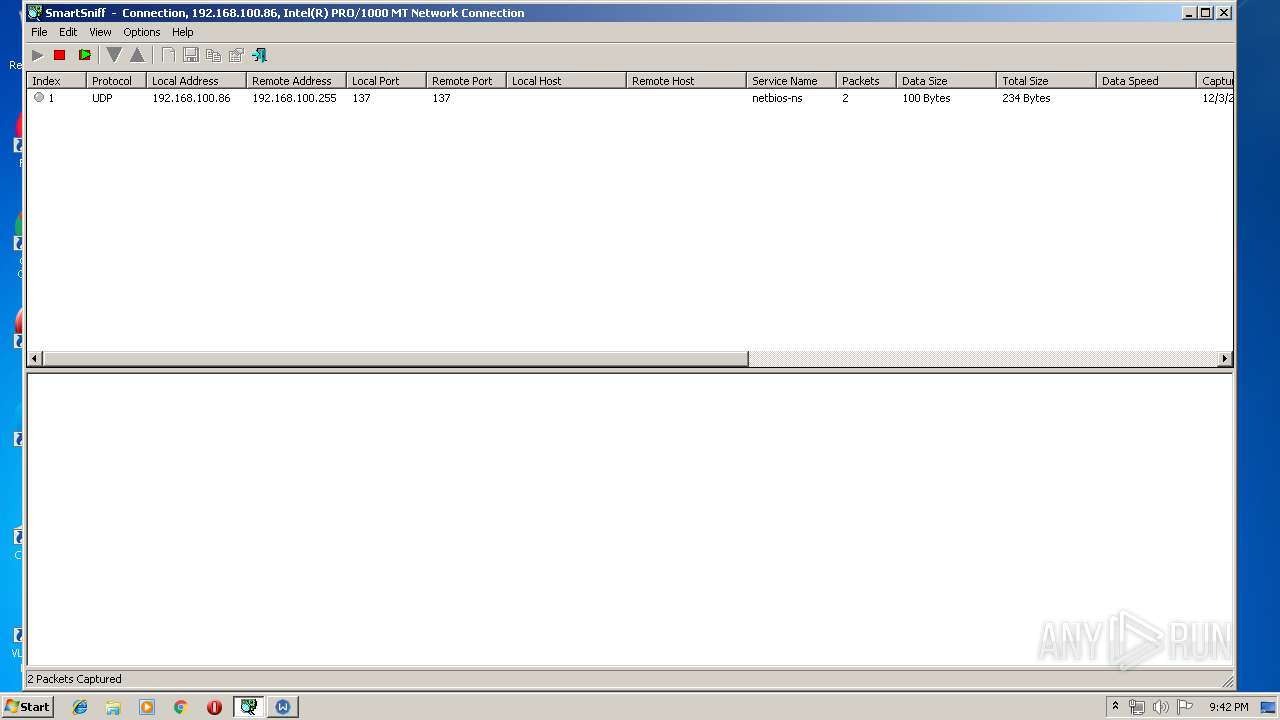Image resolution: width=1280 pixels, height=720 pixels.
Task: Select connection row with index 1
Action: tap(630, 98)
